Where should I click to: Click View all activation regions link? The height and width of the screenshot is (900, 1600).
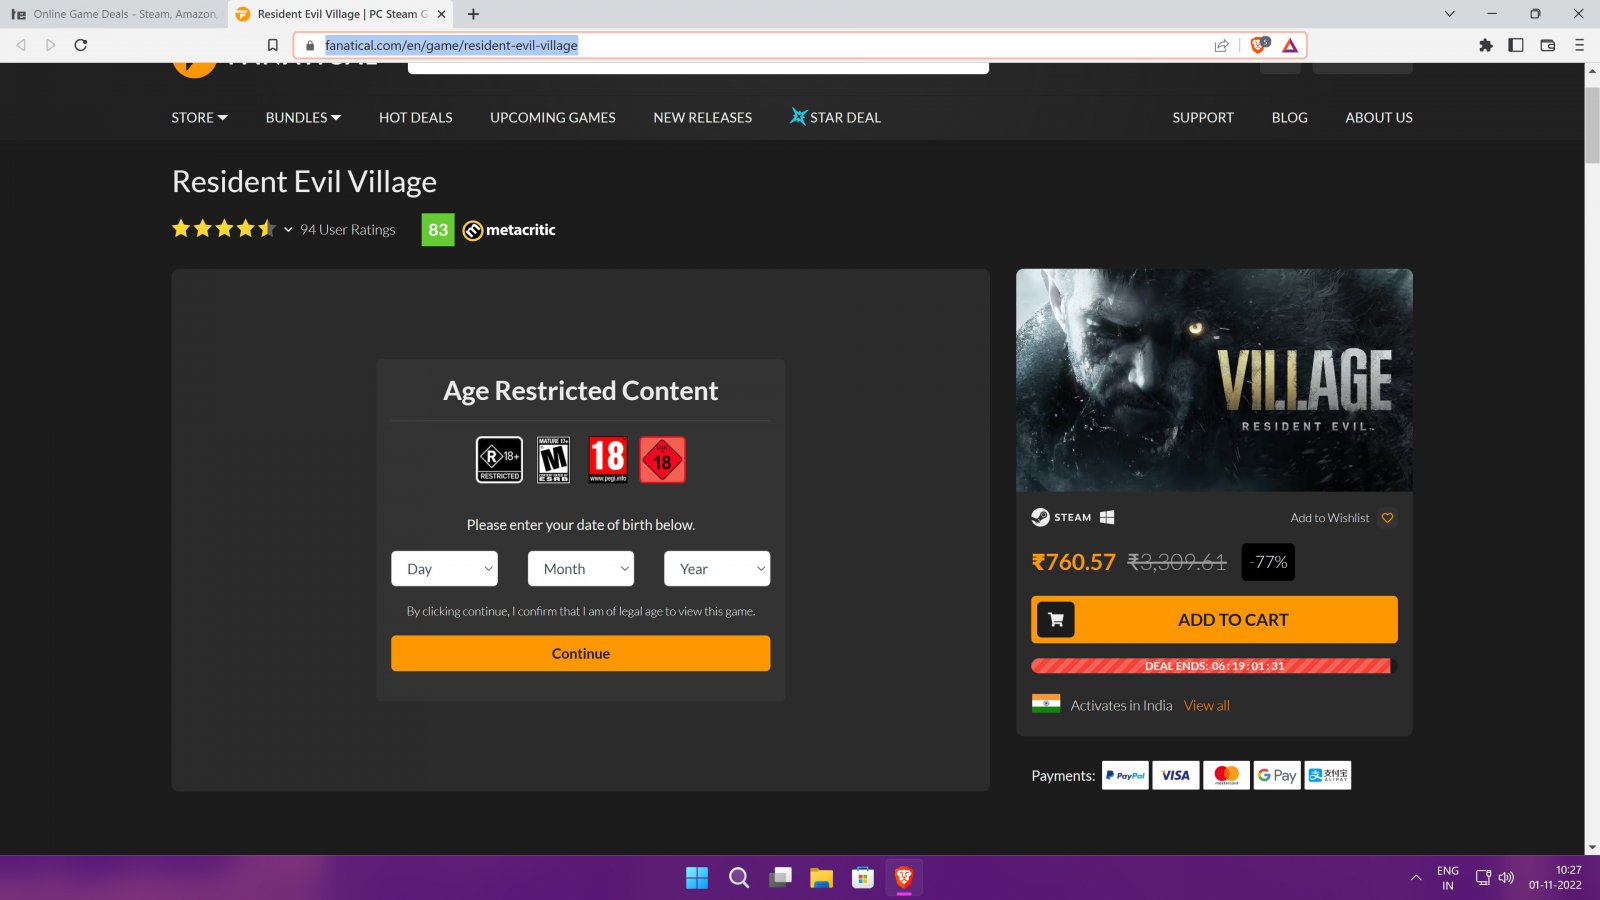[1207, 705]
